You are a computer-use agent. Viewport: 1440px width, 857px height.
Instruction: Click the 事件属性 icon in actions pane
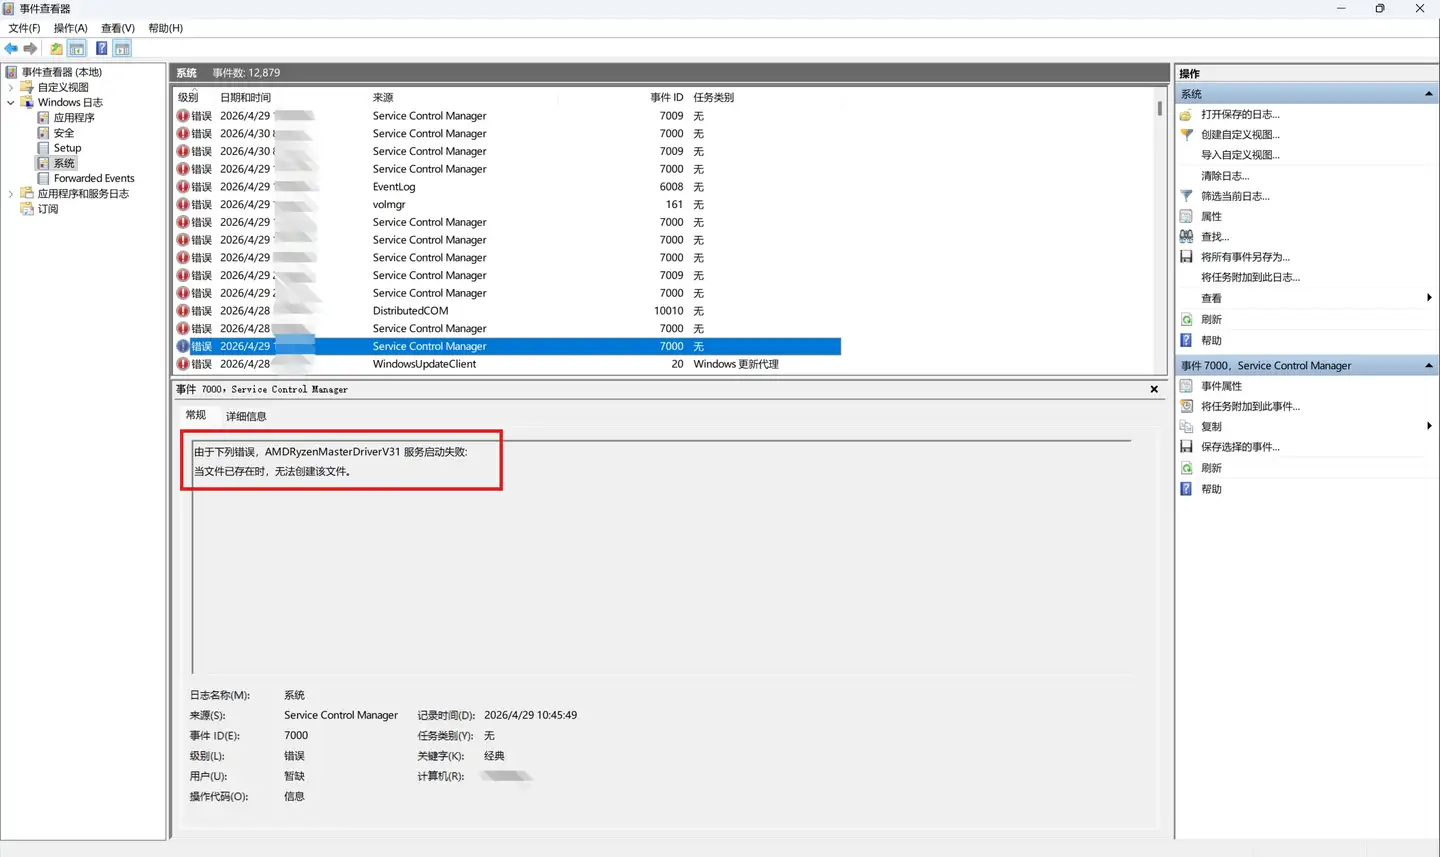coord(1186,386)
